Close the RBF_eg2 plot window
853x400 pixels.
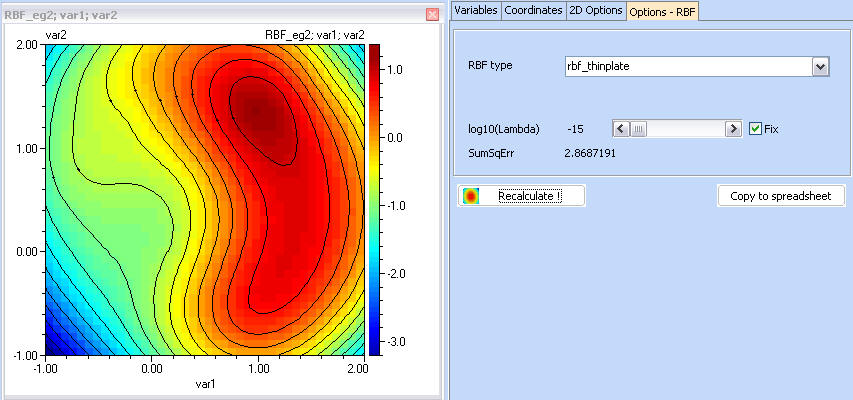coord(432,14)
